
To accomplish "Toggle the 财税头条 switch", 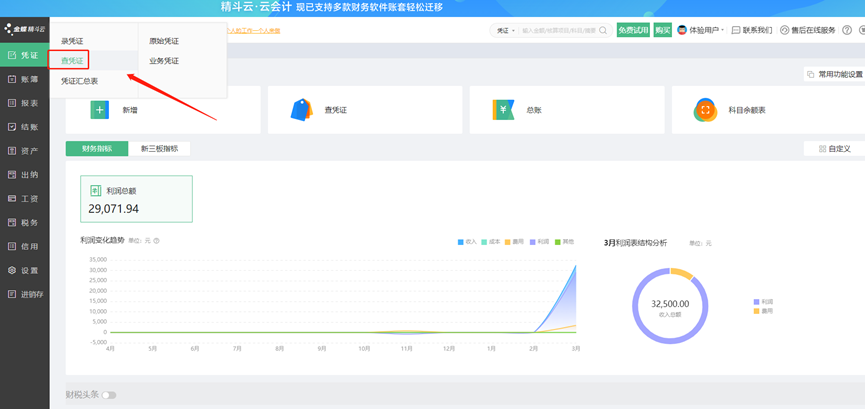I will click(109, 395).
